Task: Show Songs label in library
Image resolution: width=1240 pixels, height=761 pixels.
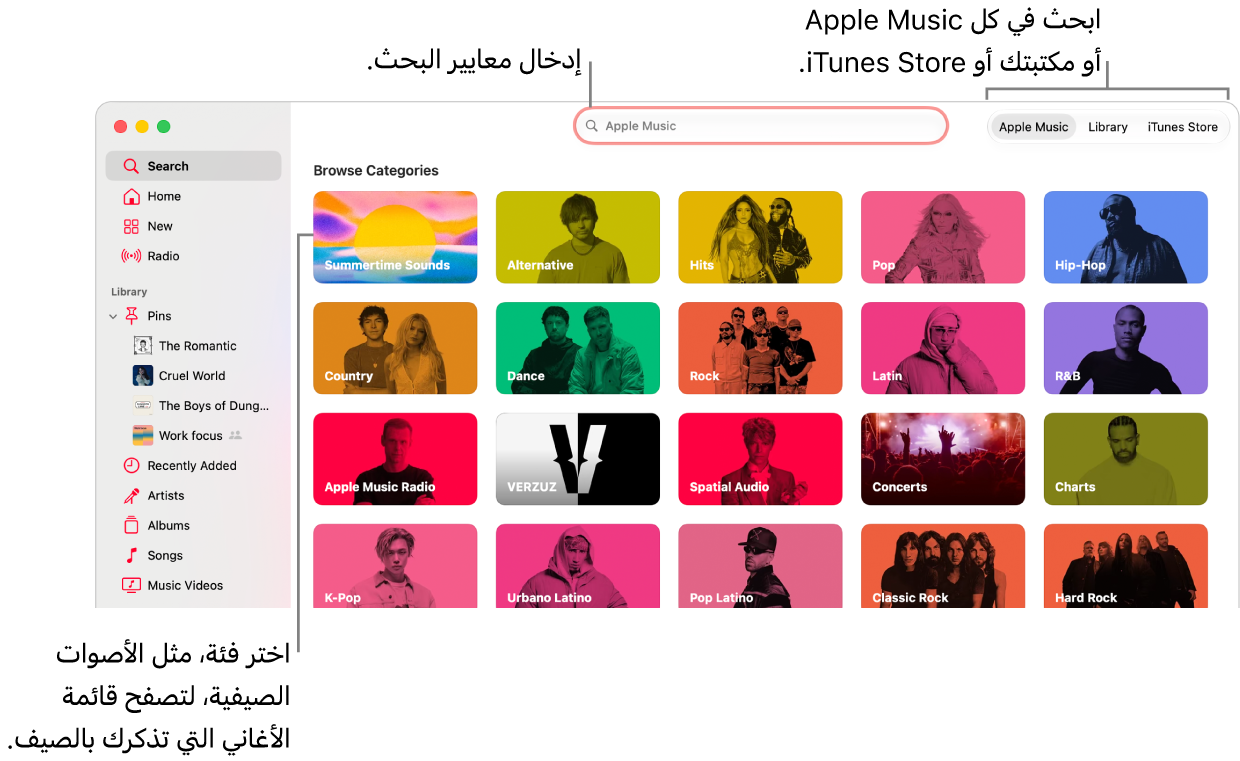Action: (x=165, y=556)
